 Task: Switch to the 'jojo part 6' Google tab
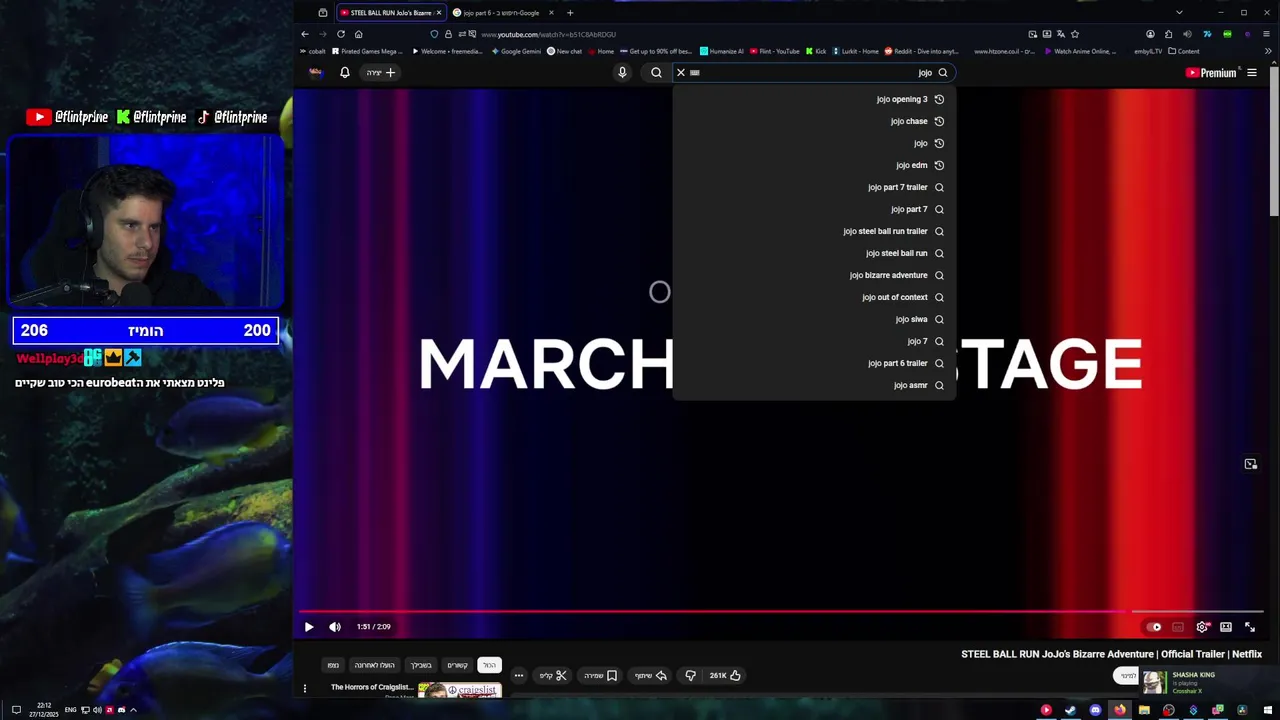[501, 13]
